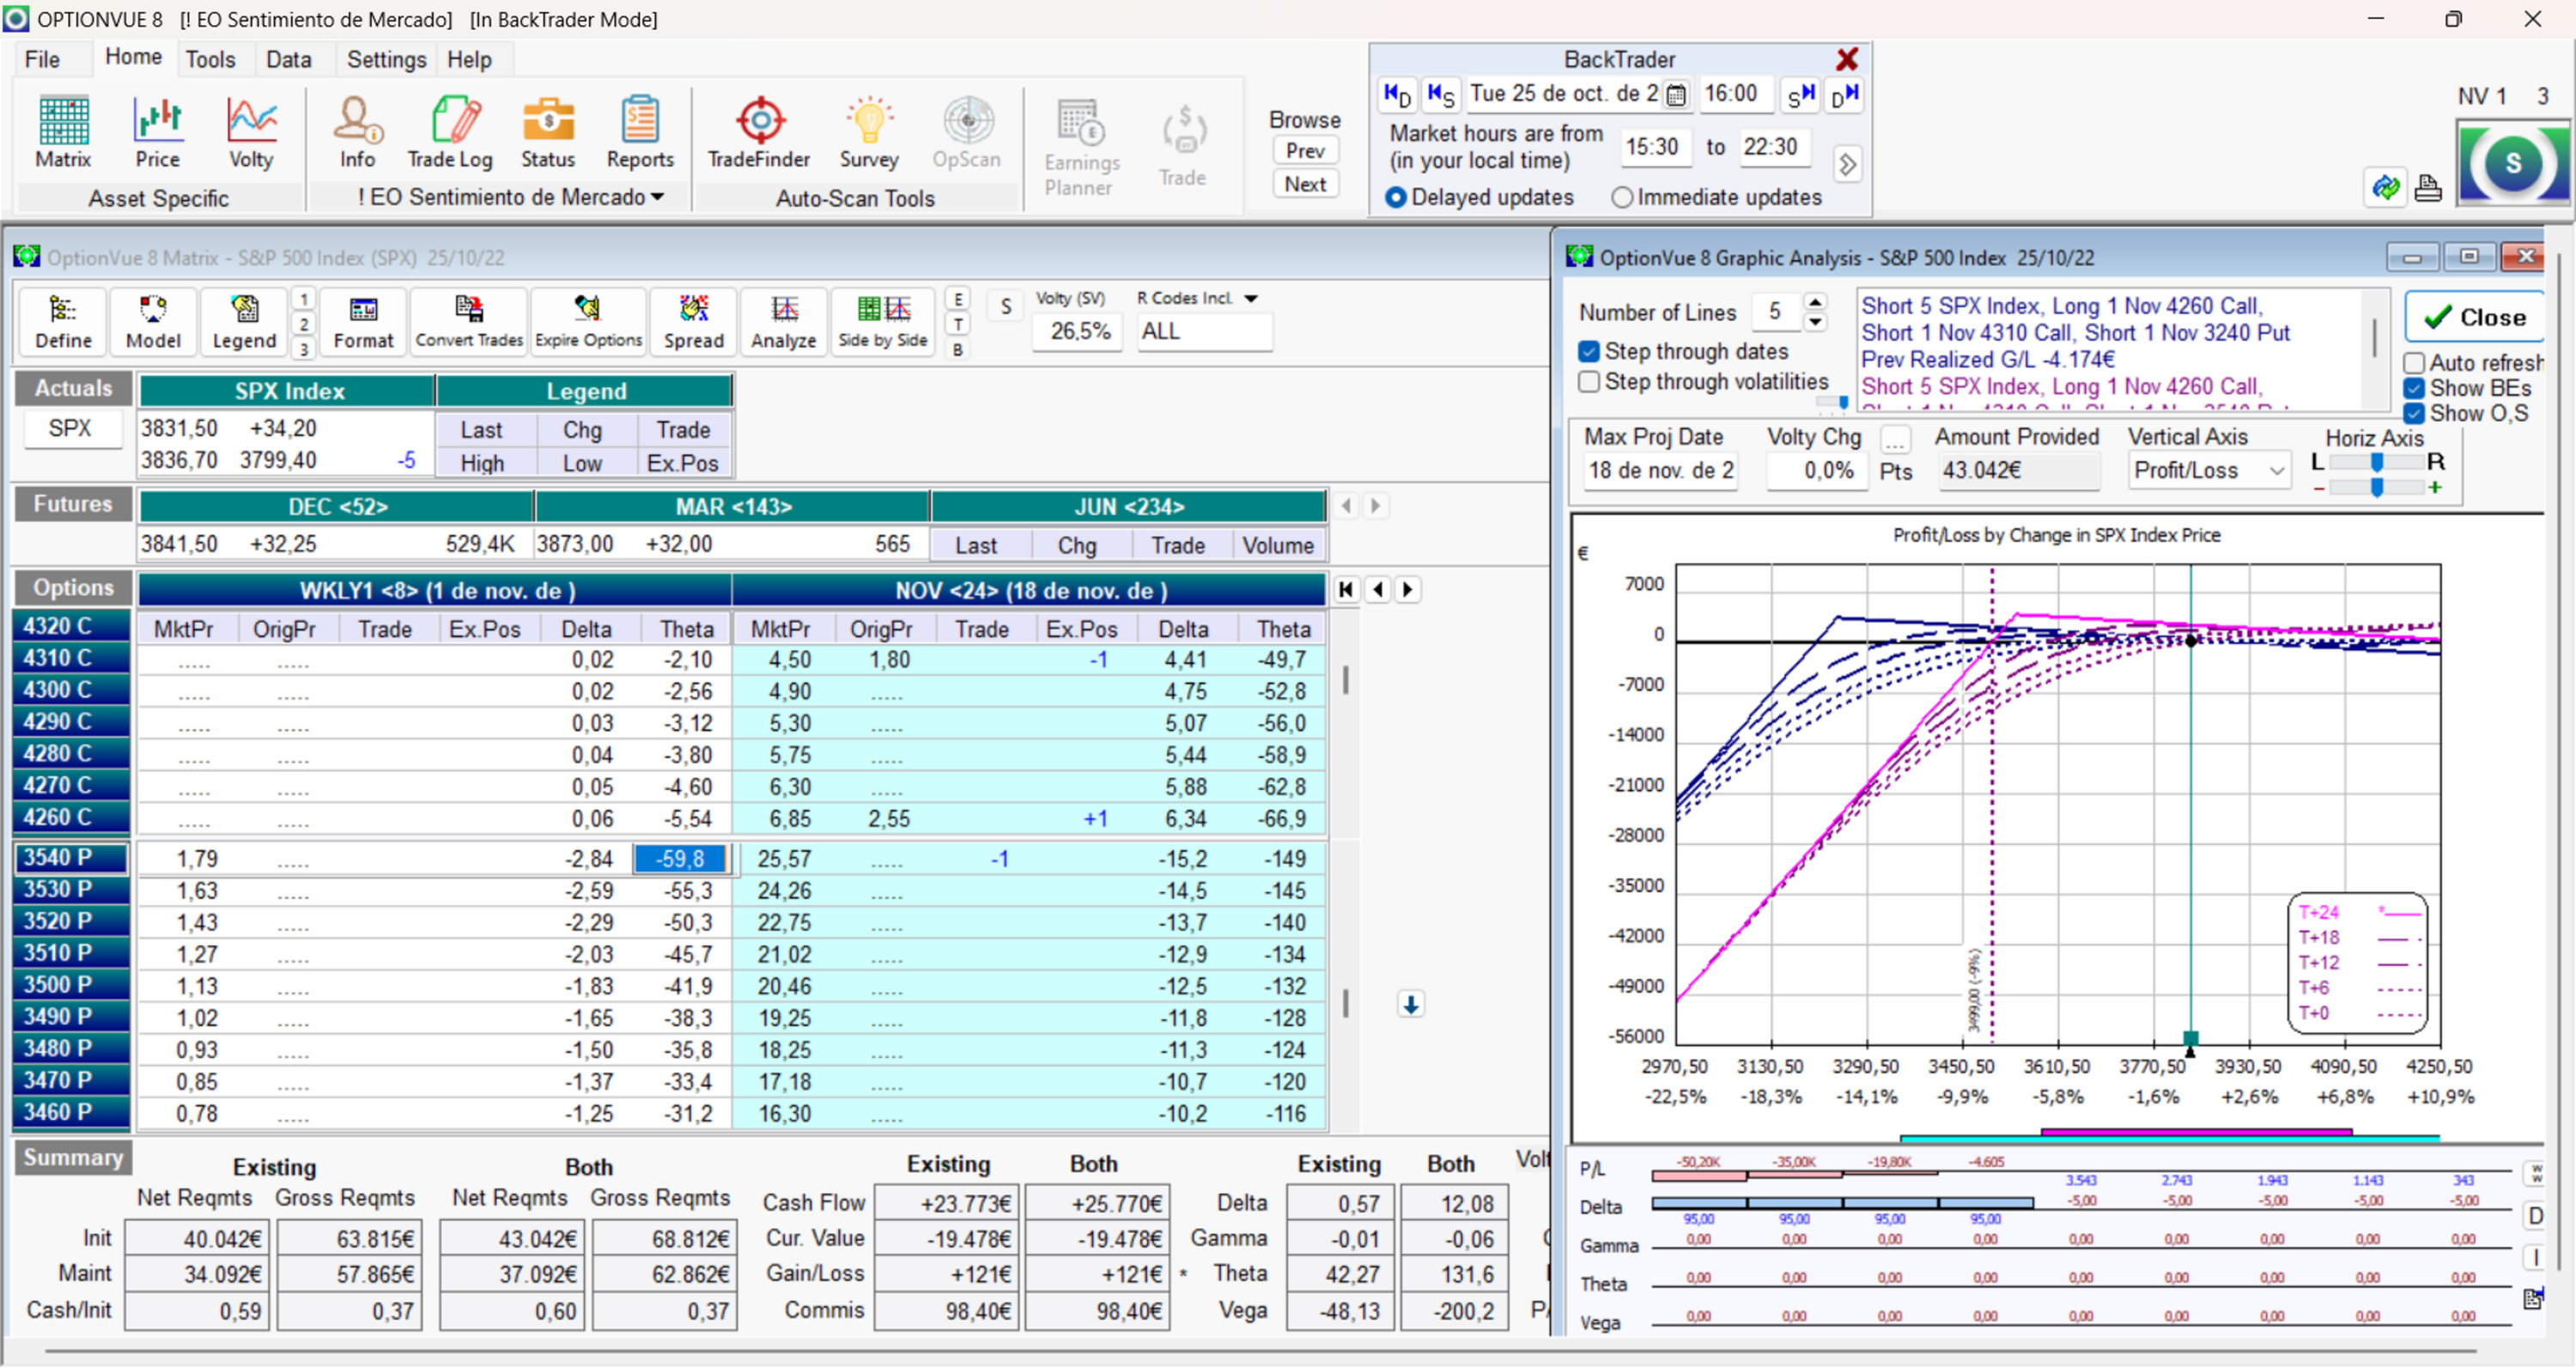2576x1368 pixels.
Task: Toggle Step through dates checkbox
Action: 1588,352
